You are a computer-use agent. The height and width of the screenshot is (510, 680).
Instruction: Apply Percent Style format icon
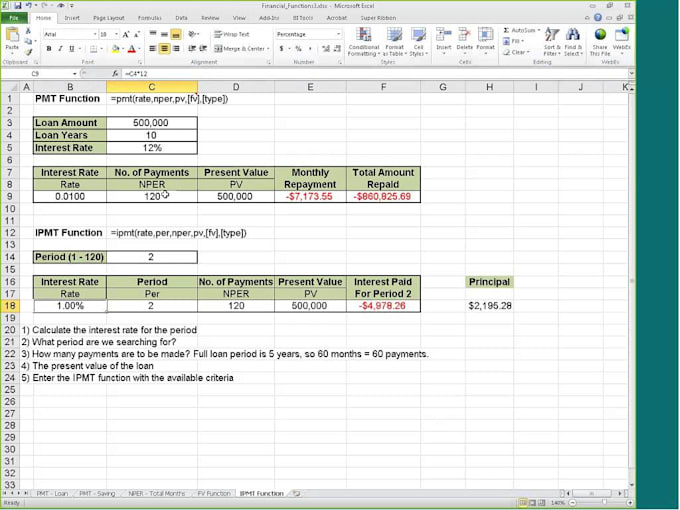tap(298, 49)
